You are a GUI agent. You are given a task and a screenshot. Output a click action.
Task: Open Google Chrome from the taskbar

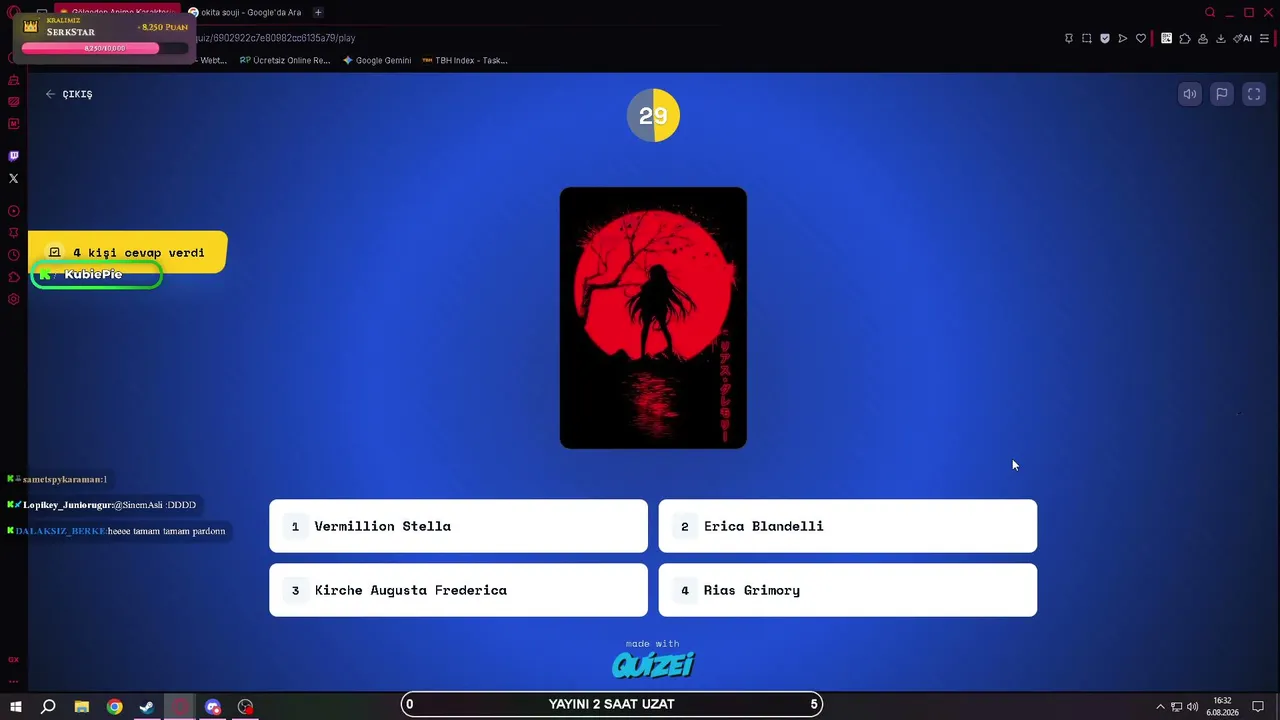click(115, 707)
